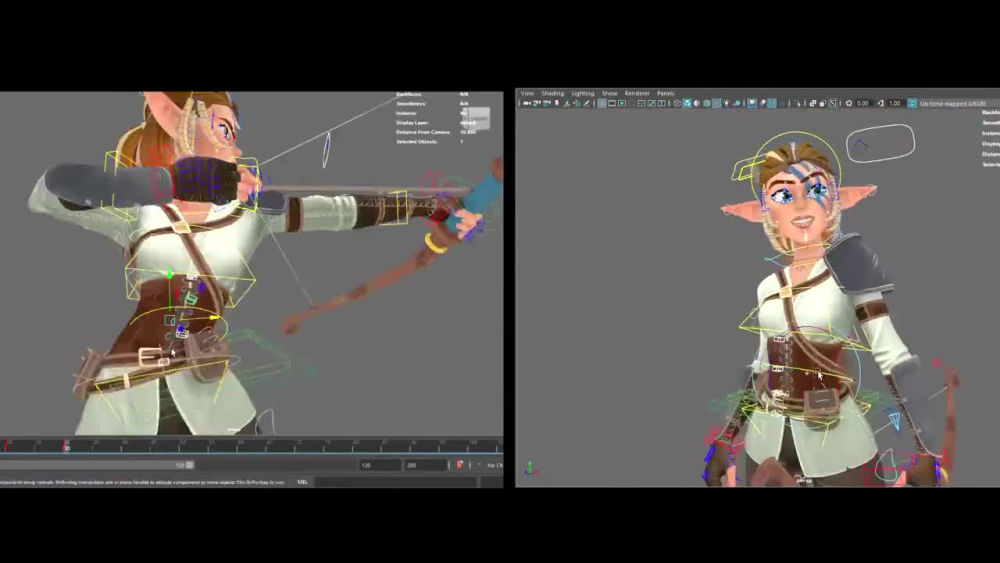Click the Exposure reset icon
Image resolution: width=1000 pixels, height=563 pixels.
point(849,103)
